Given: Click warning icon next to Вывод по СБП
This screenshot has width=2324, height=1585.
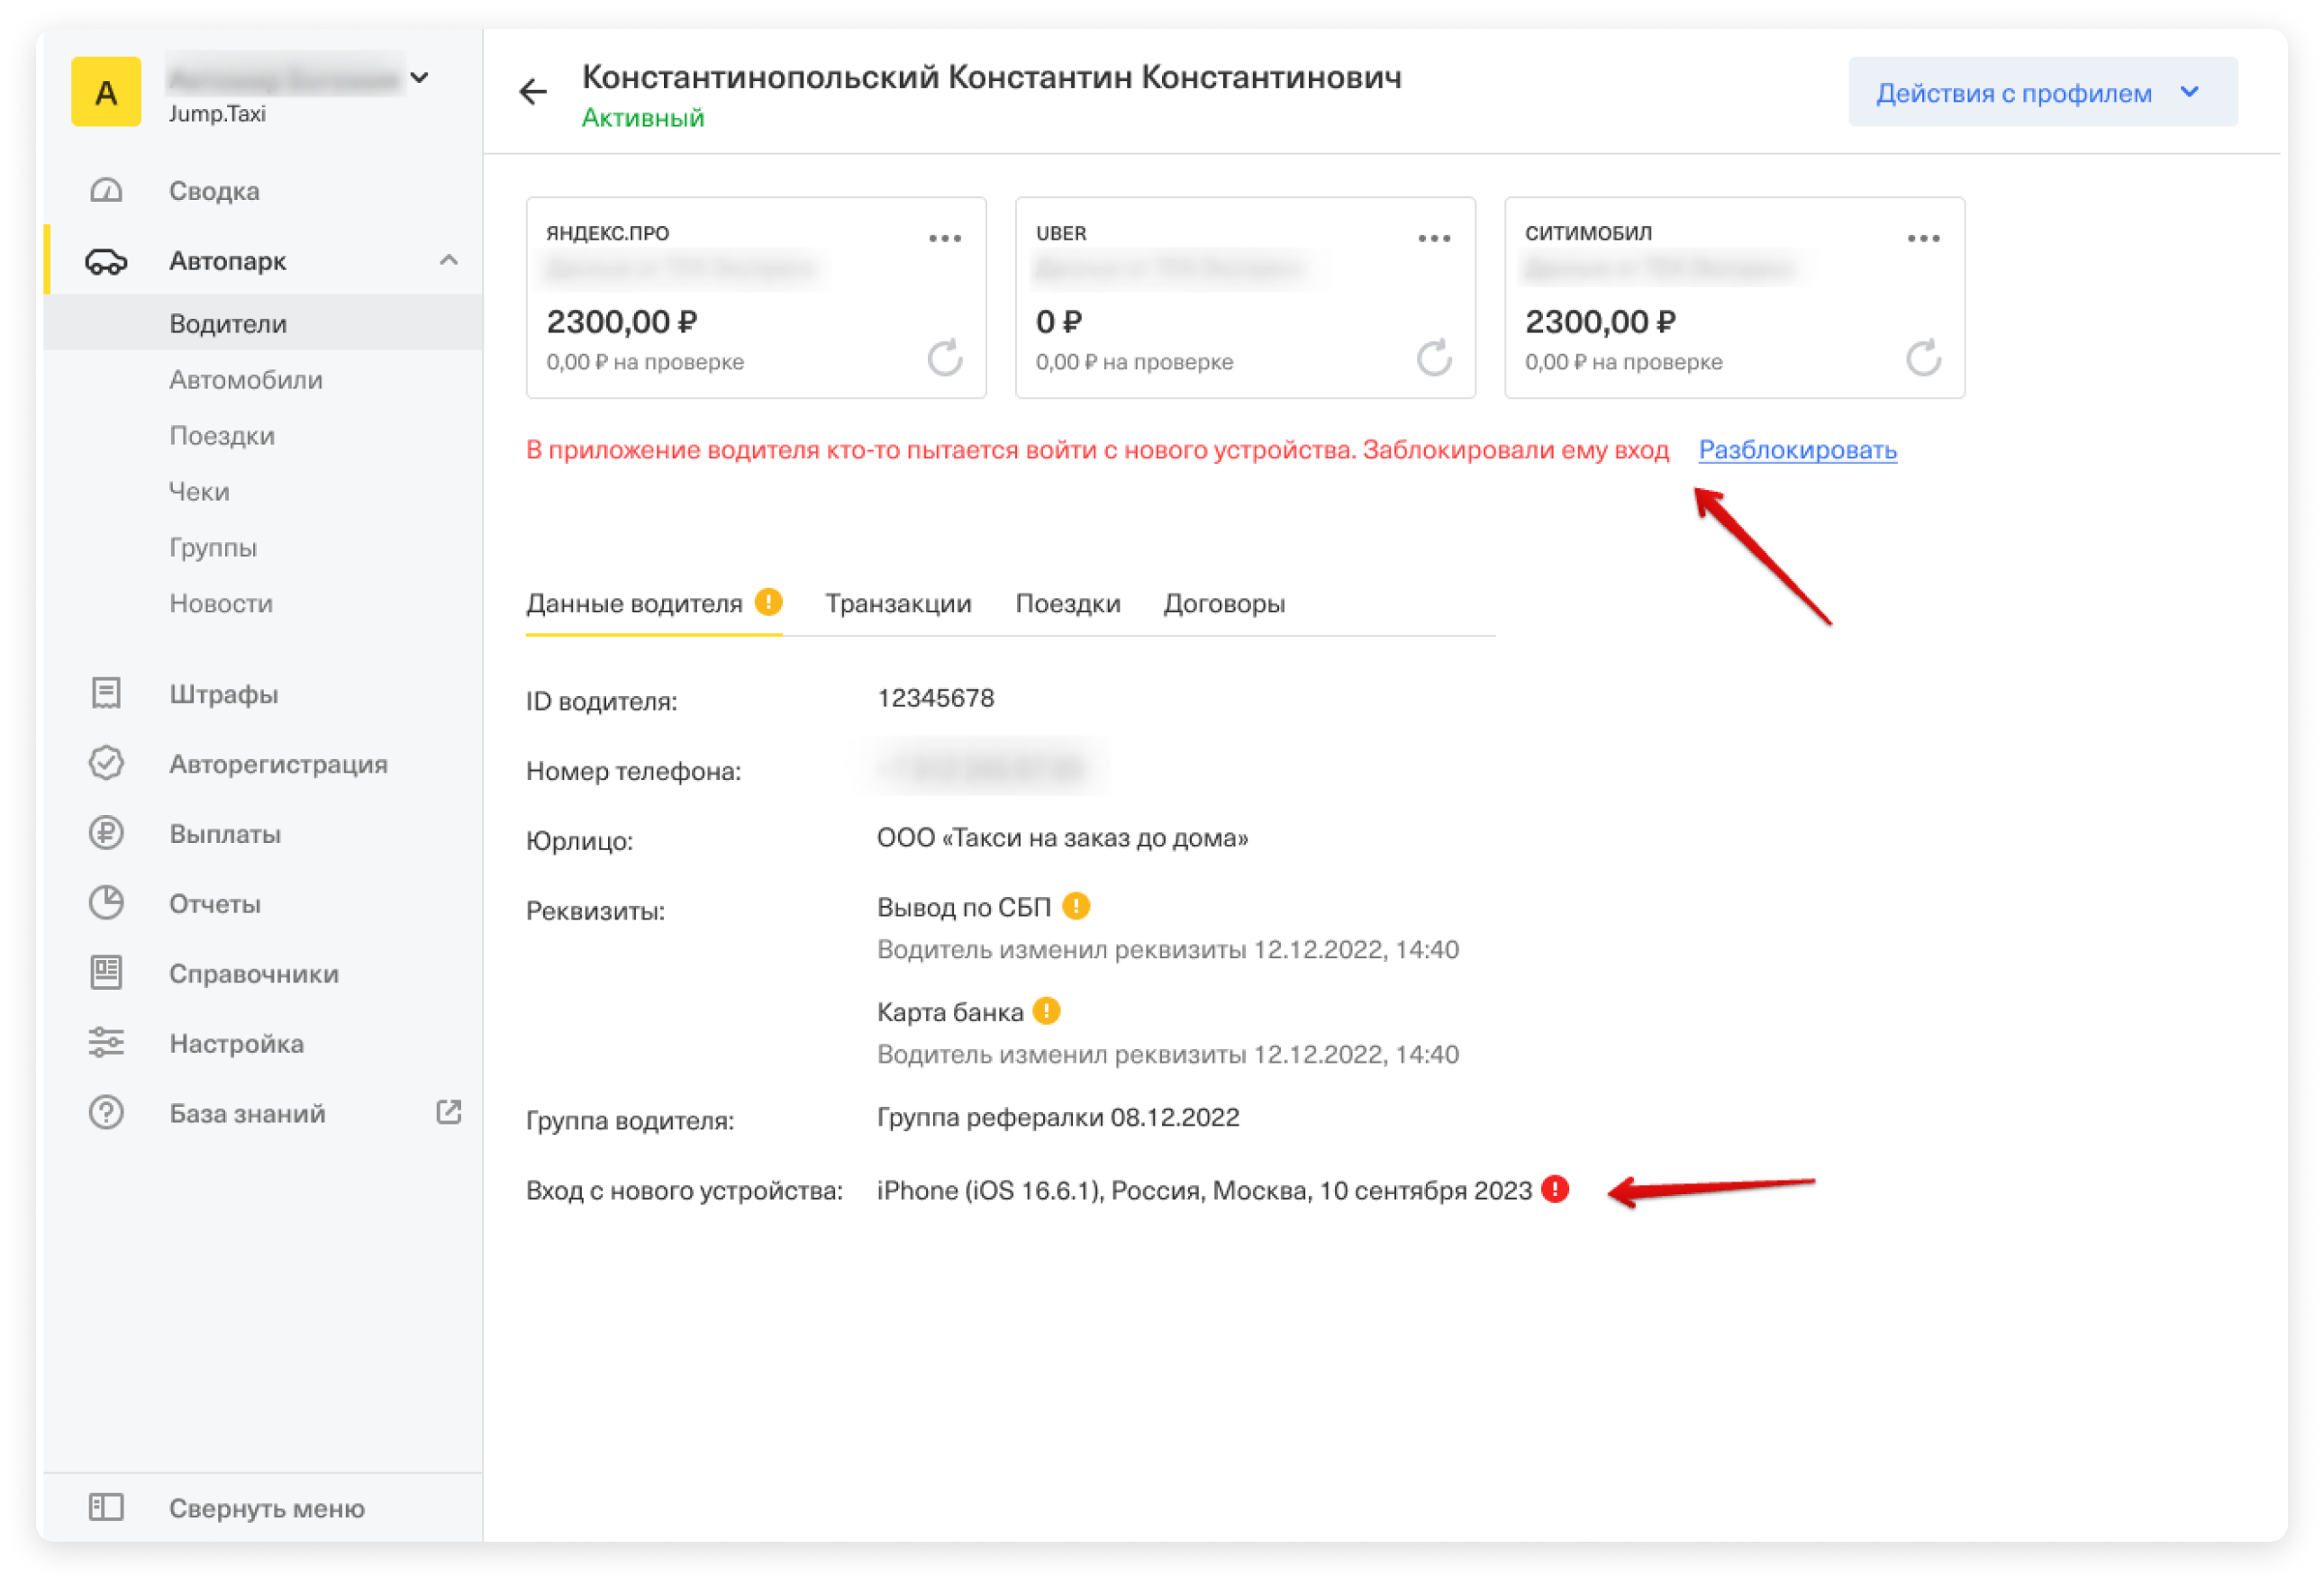Looking at the screenshot, I should click(x=1075, y=906).
